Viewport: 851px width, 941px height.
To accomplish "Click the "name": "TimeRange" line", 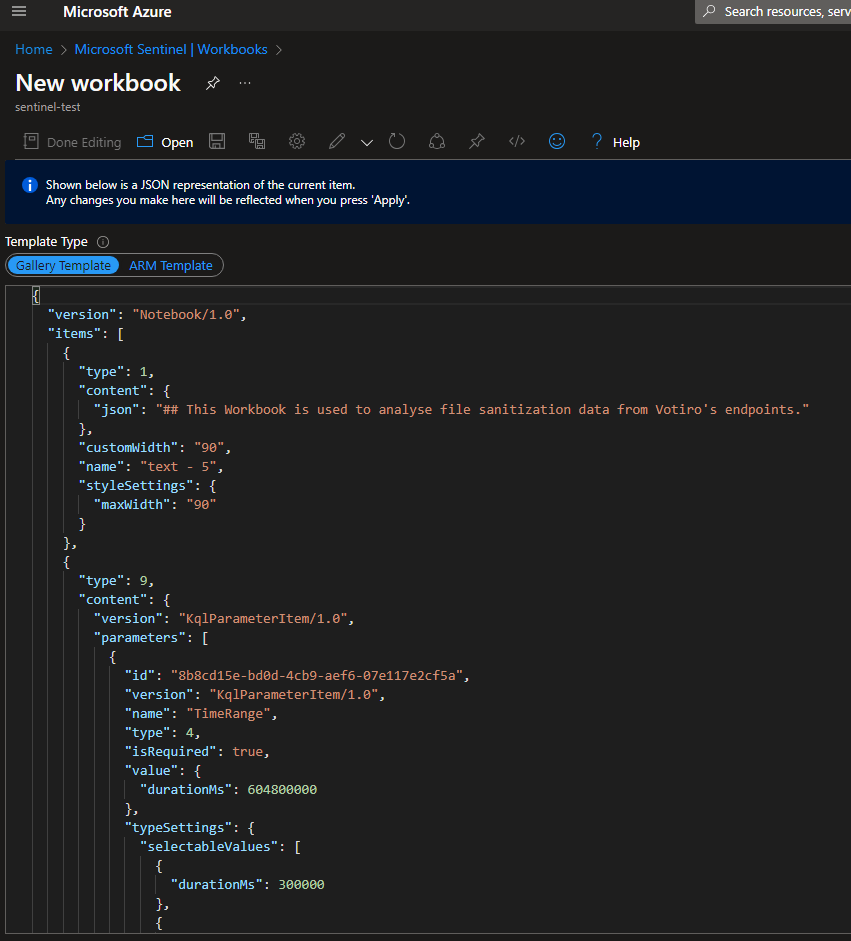I will coord(201,714).
